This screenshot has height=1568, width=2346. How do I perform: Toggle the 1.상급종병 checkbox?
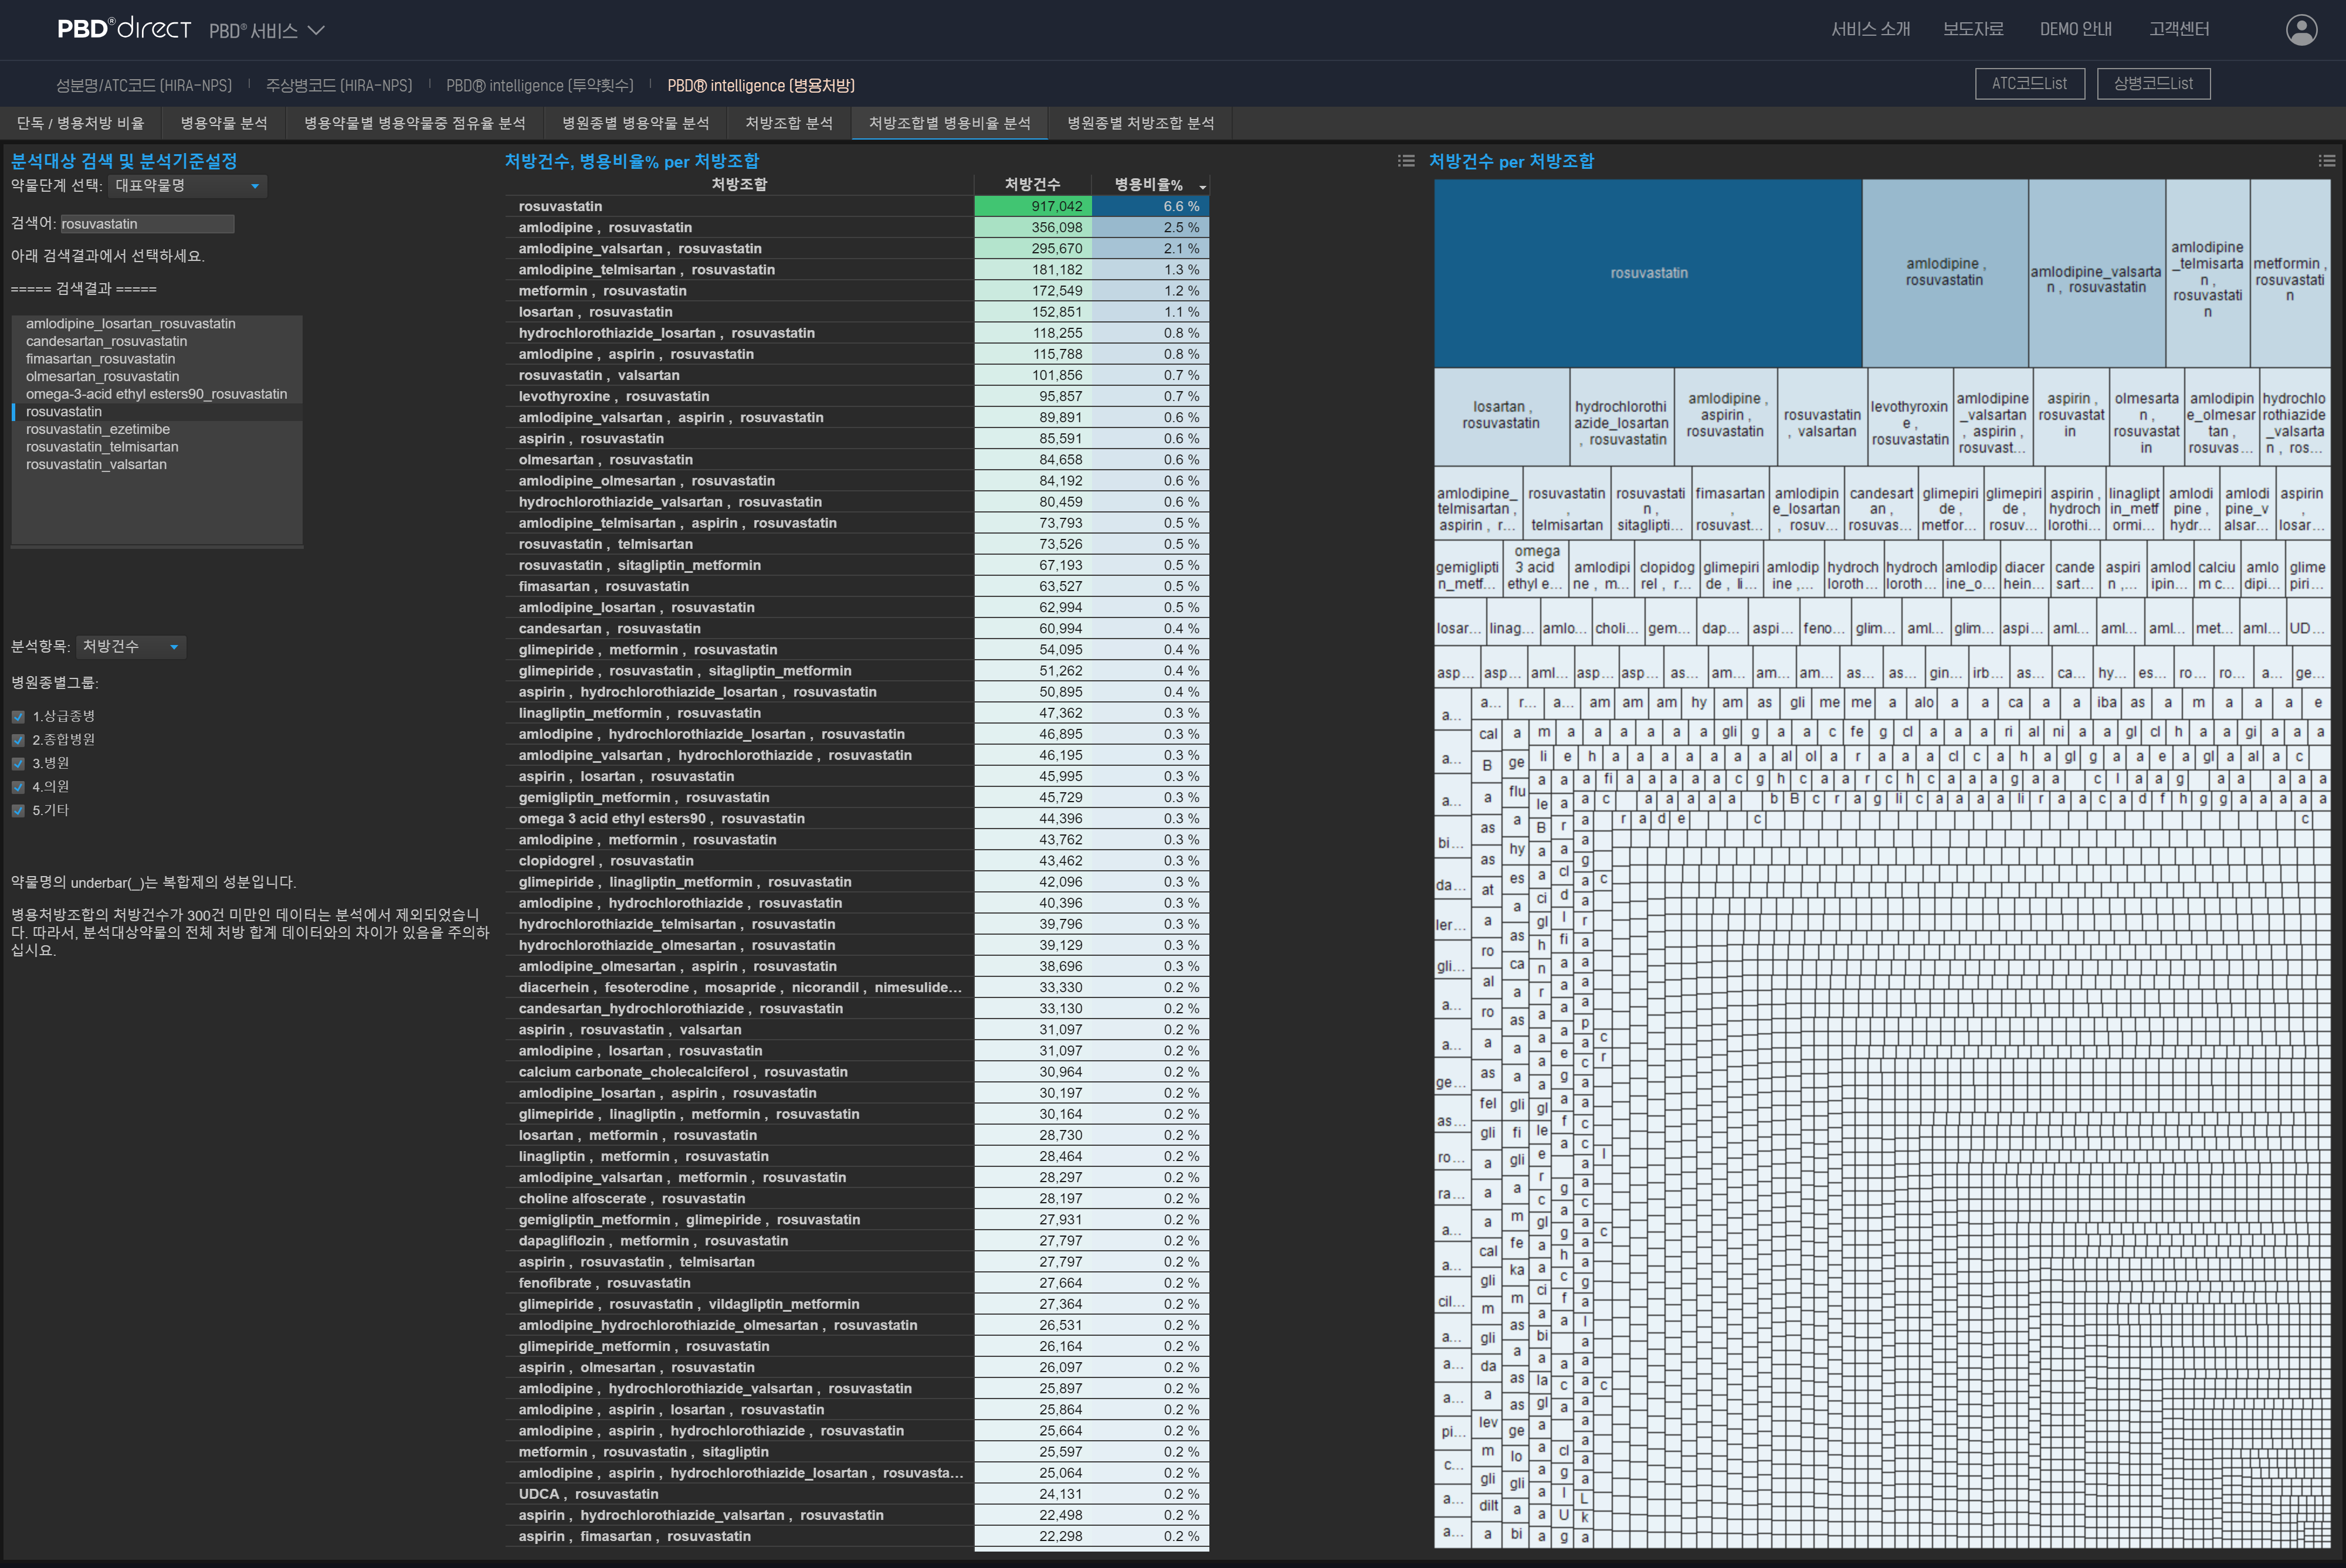(18, 717)
